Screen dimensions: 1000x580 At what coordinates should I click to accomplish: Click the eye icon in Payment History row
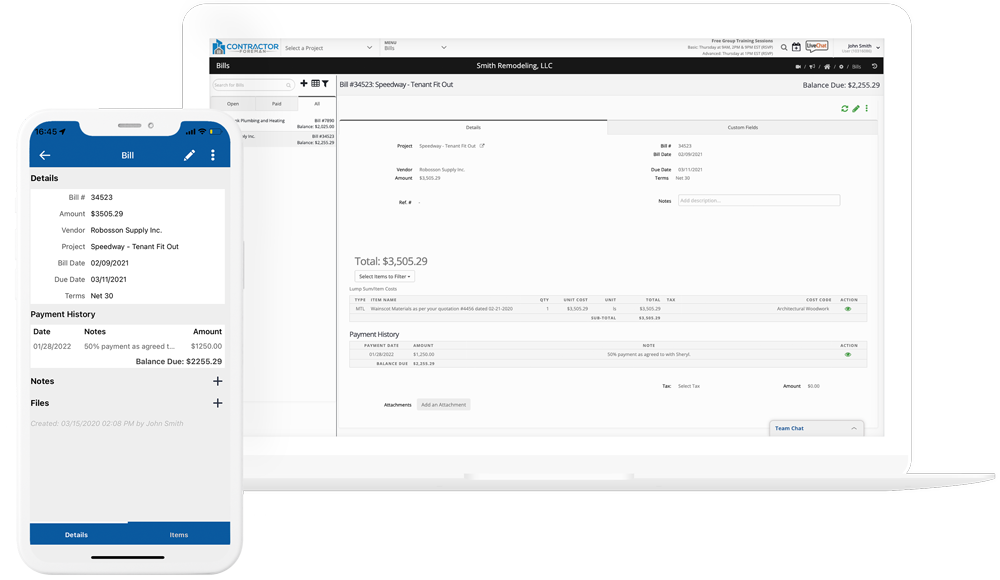pyautogui.click(x=848, y=354)
